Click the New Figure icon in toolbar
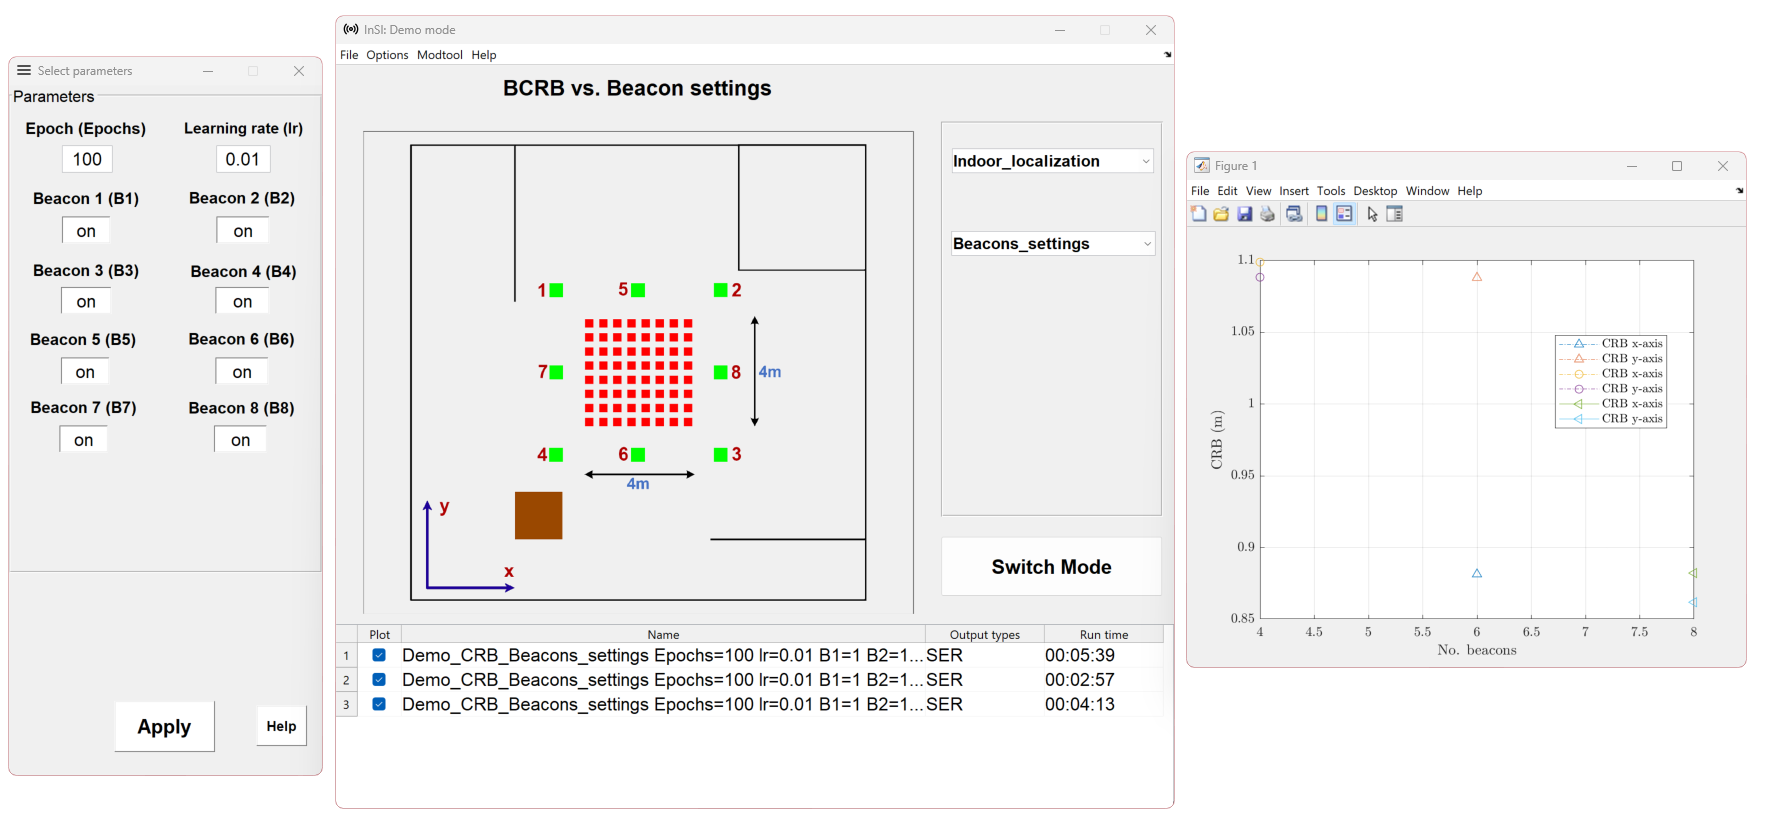The image size is (1765, 827). [1199, 214]
